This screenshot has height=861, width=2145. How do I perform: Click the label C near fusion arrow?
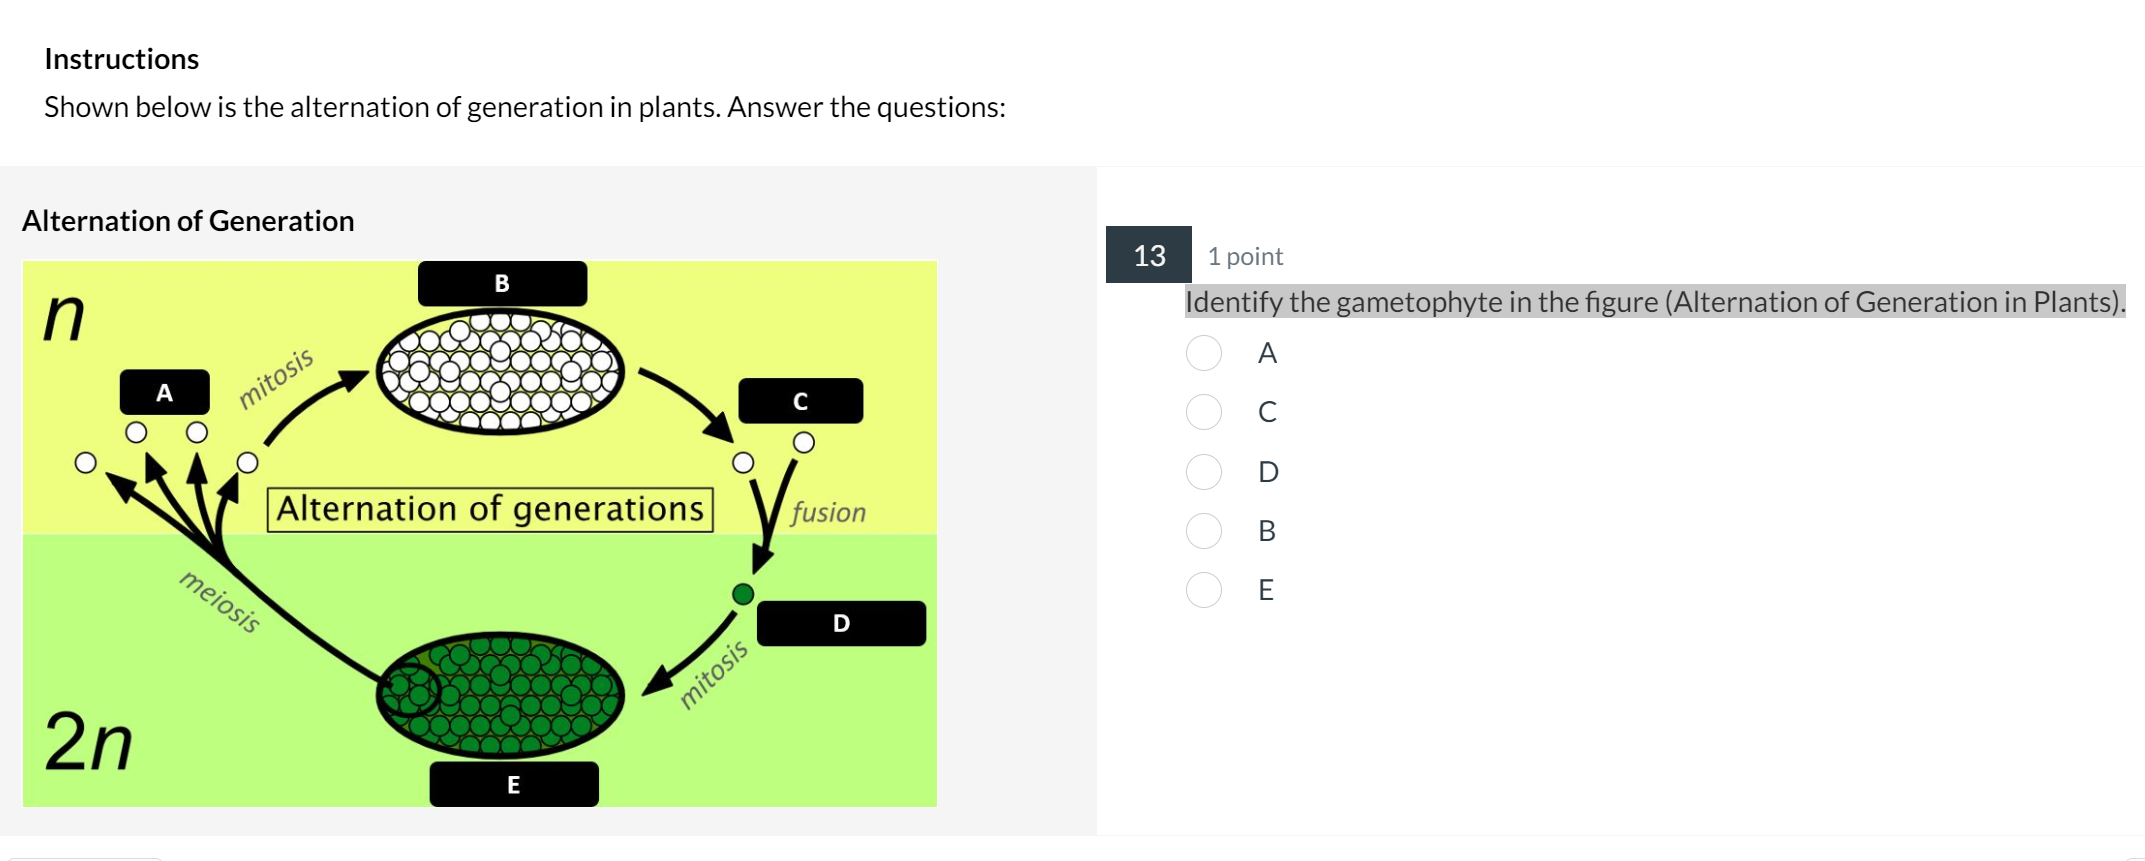800,401
